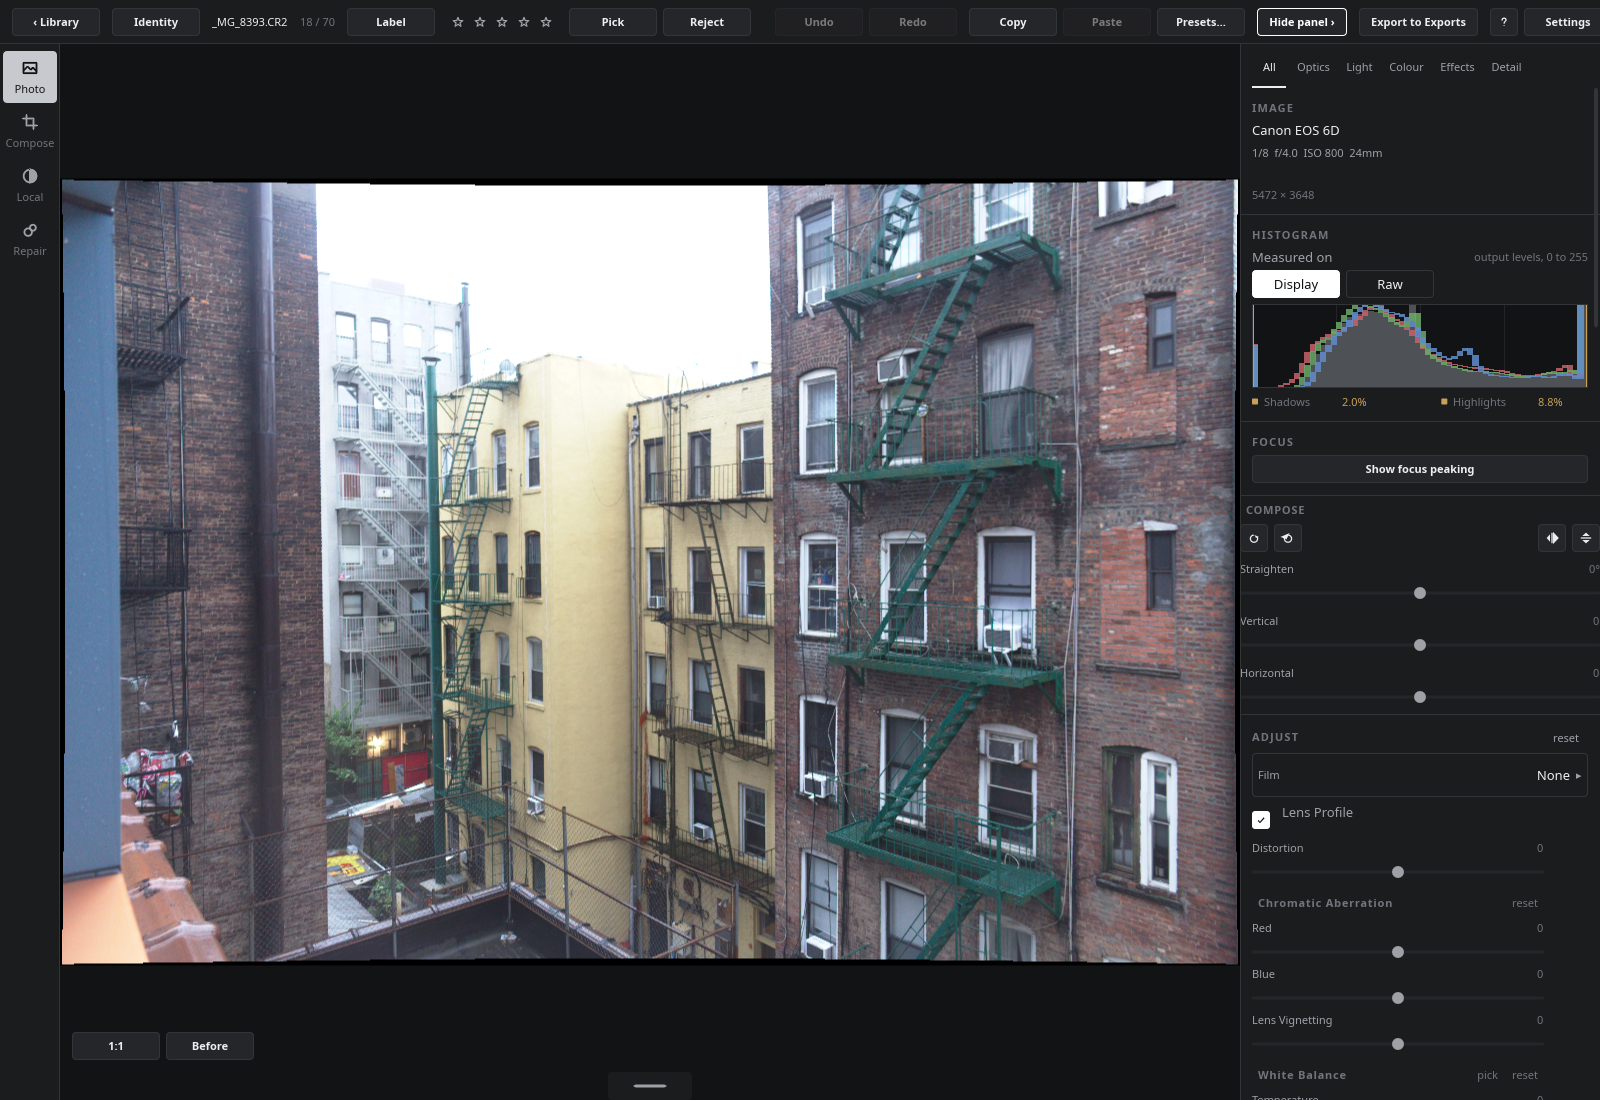Viewport: 1600px width, 1100px height.
Task: Flip image horizontally
Action: (1552, 538)
